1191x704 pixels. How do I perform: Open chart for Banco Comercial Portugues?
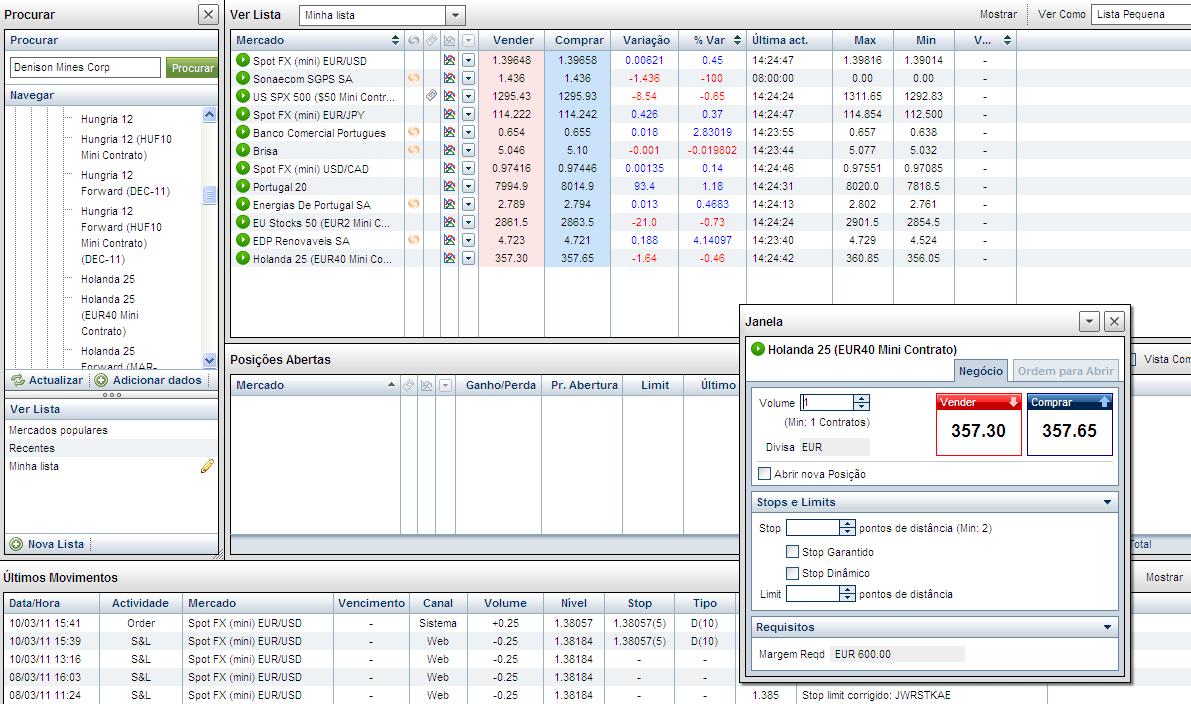click(450, 132)
